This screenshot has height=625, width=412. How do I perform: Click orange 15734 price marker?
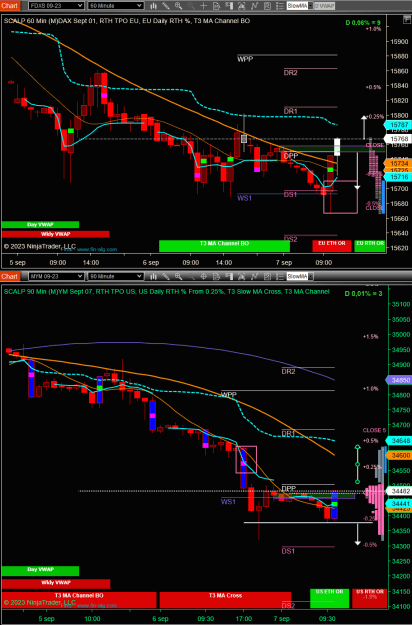pos(398,163)
